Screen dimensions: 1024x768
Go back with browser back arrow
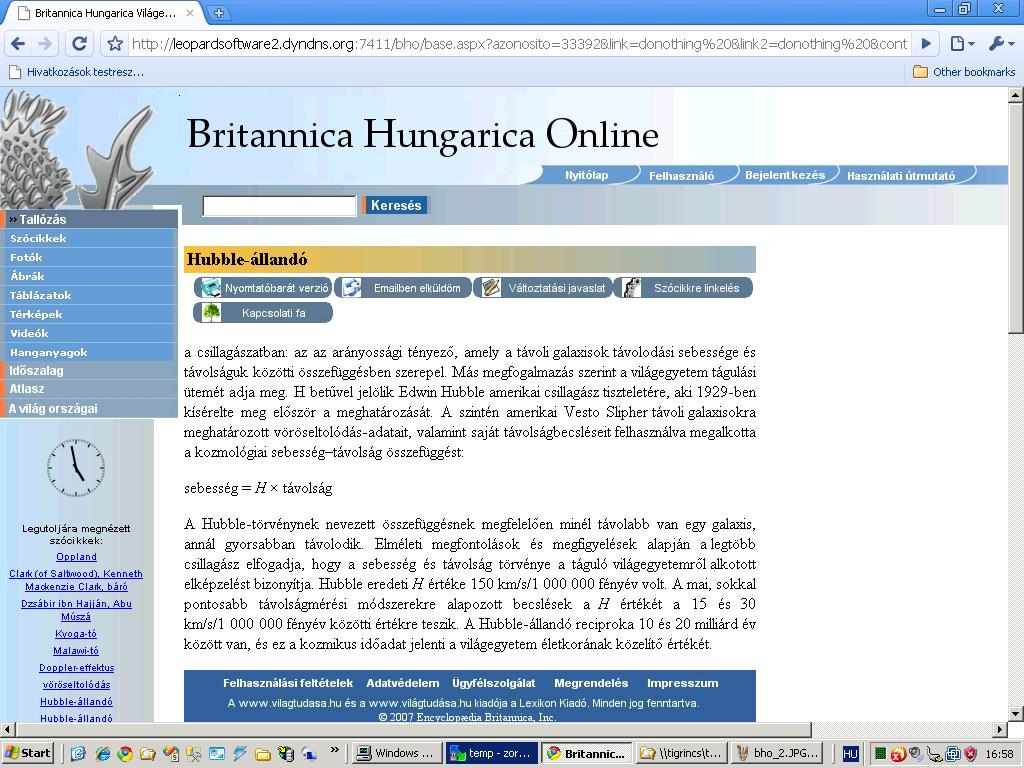point(19,44)
